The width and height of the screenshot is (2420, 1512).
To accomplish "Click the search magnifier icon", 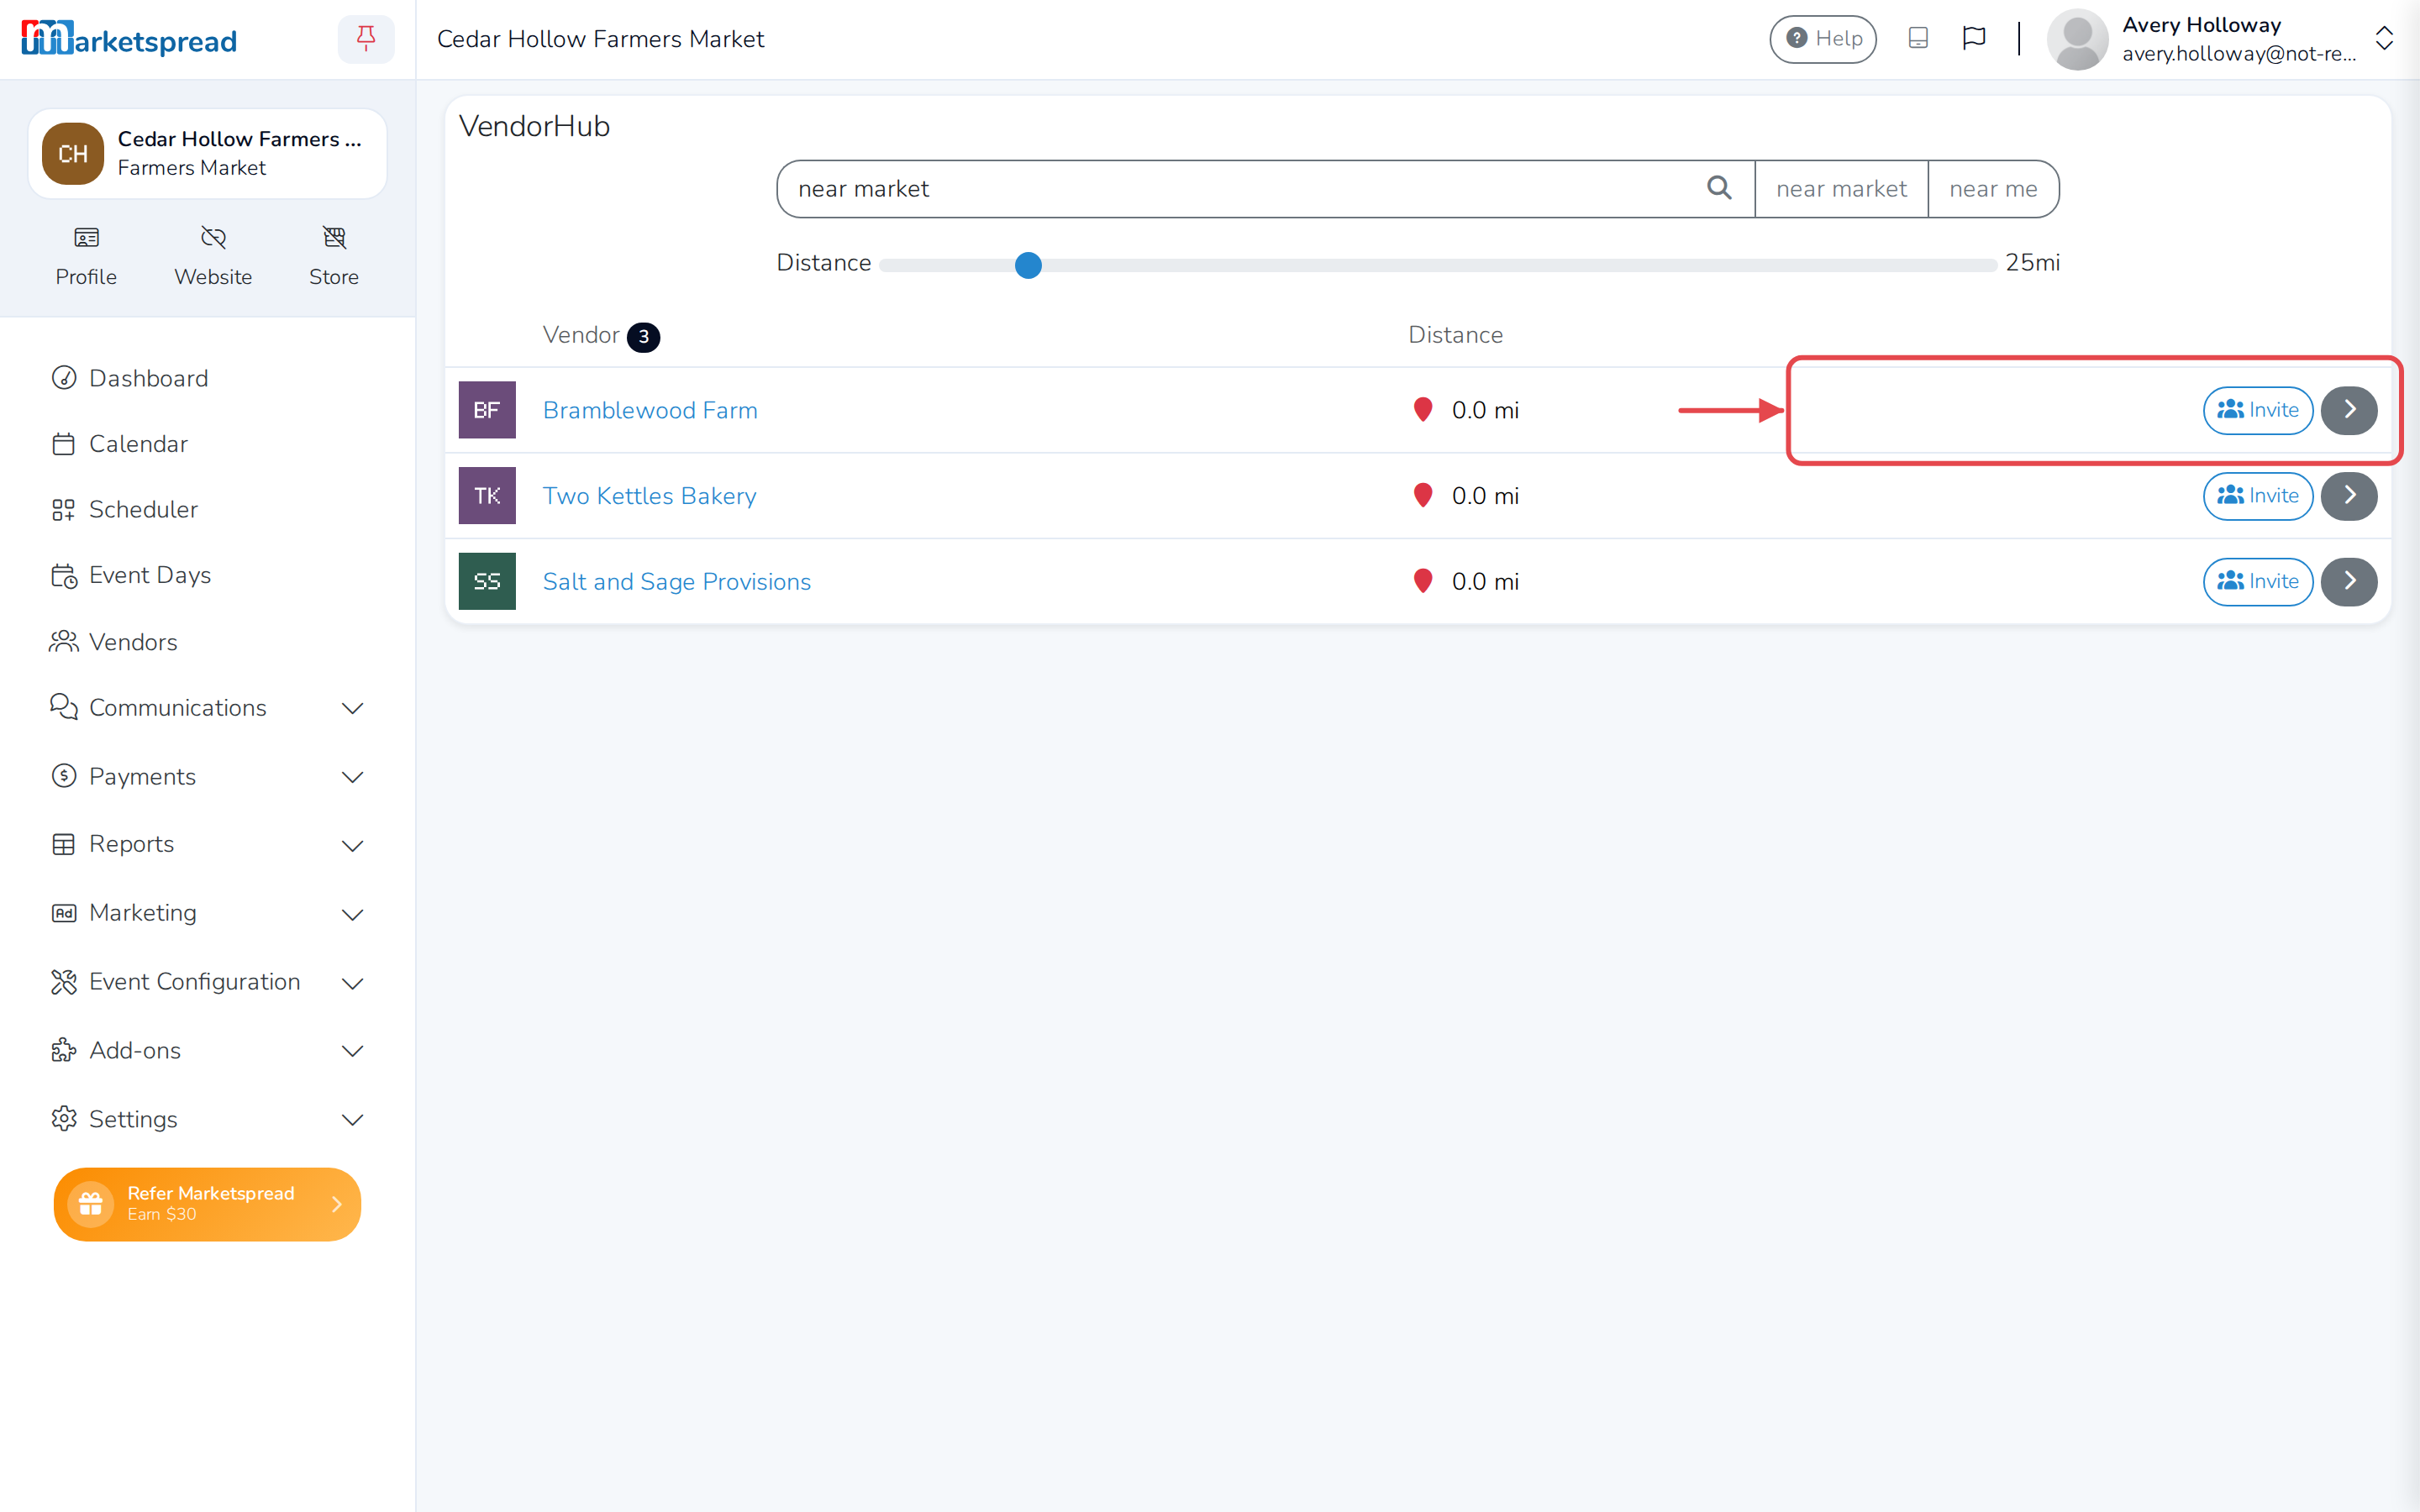I will pyautogui.click(x=1719, y=188).
